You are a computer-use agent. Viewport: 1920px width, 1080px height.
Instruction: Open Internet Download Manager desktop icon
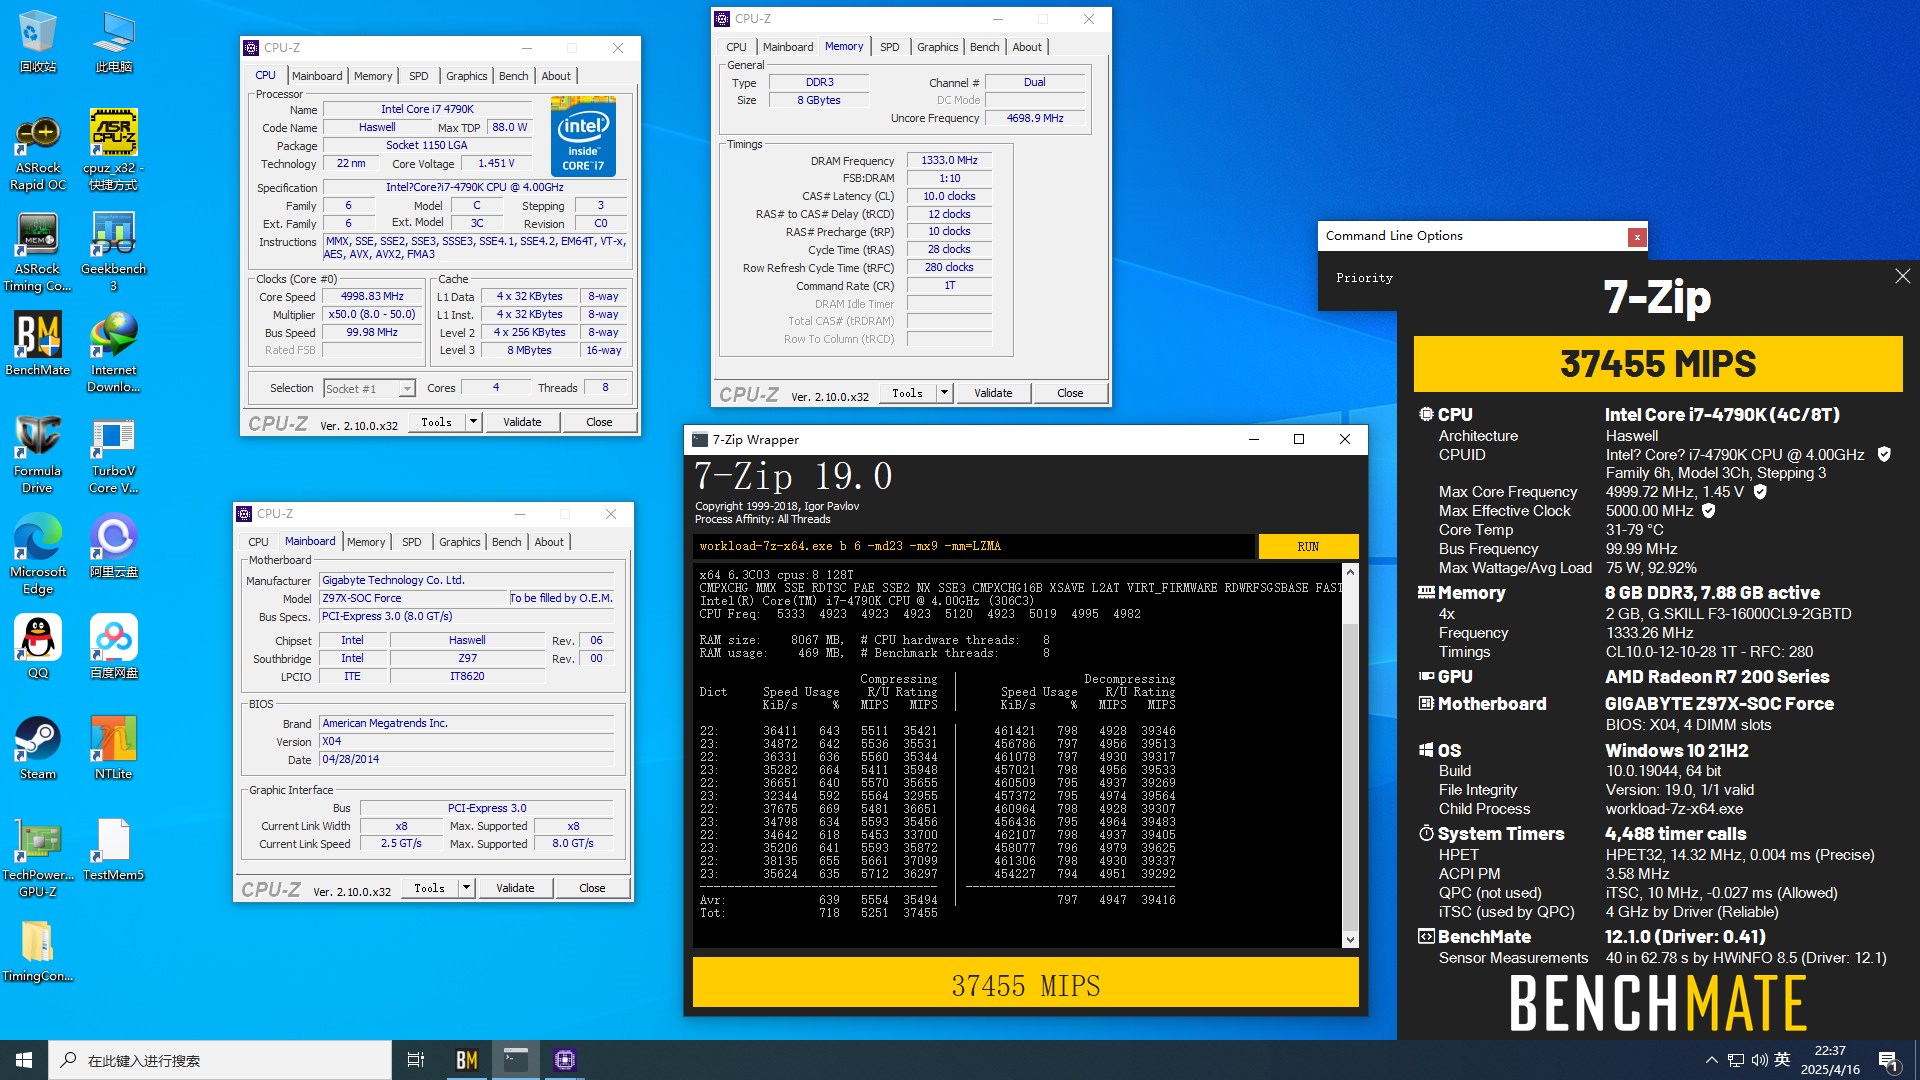coord(114,352)
